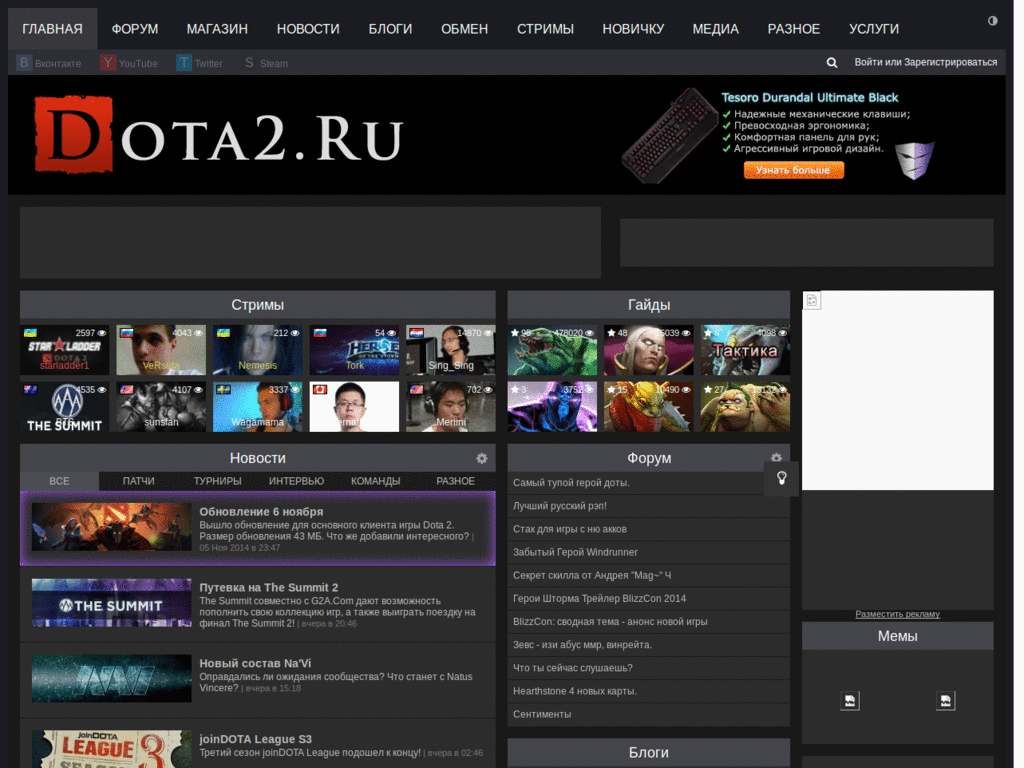Open thread Сентименты
This screenshot has height=768, width=1024.
click(542, 714)
